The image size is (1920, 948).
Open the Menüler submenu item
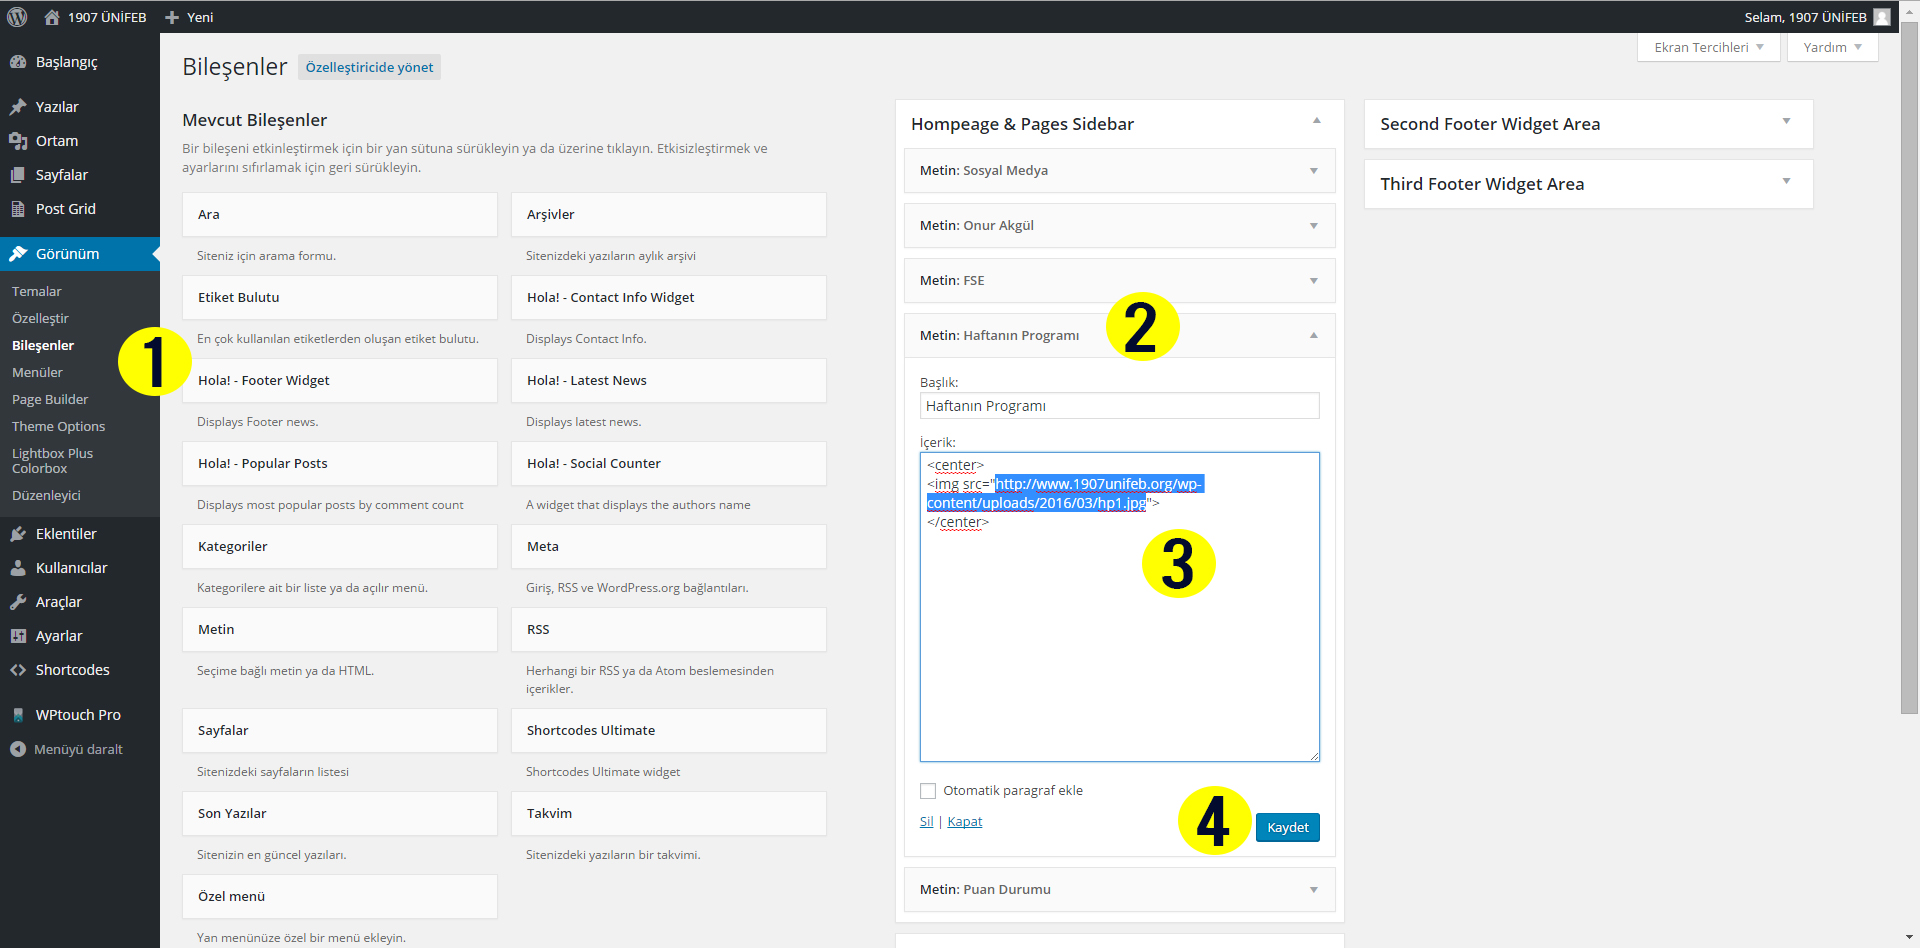[37, 372]
